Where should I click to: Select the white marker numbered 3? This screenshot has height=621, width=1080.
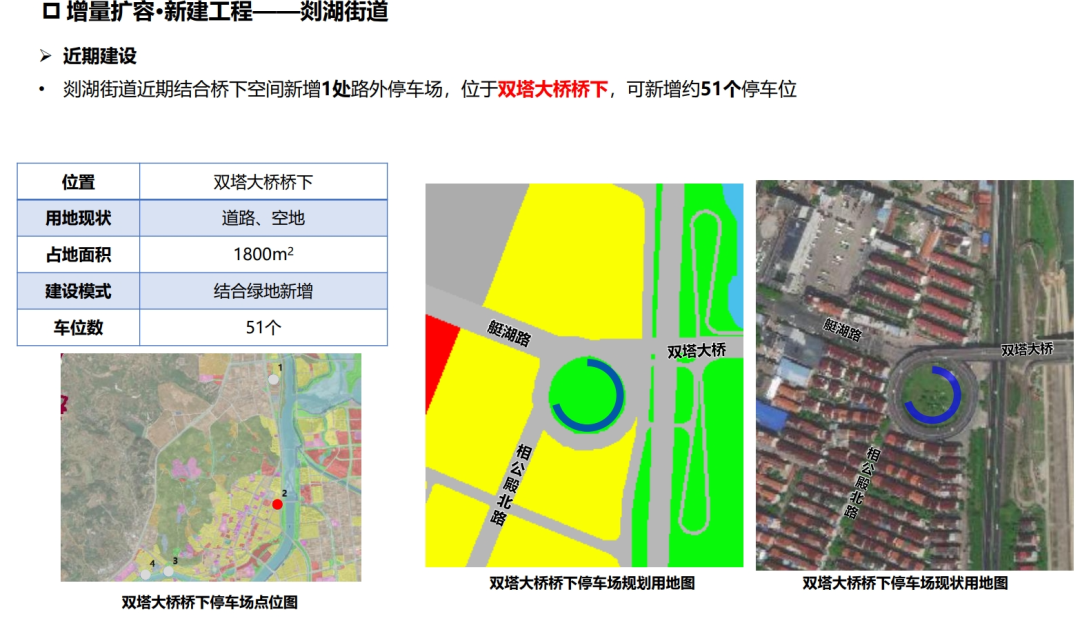pyautogui.click(x=168, y=569)
